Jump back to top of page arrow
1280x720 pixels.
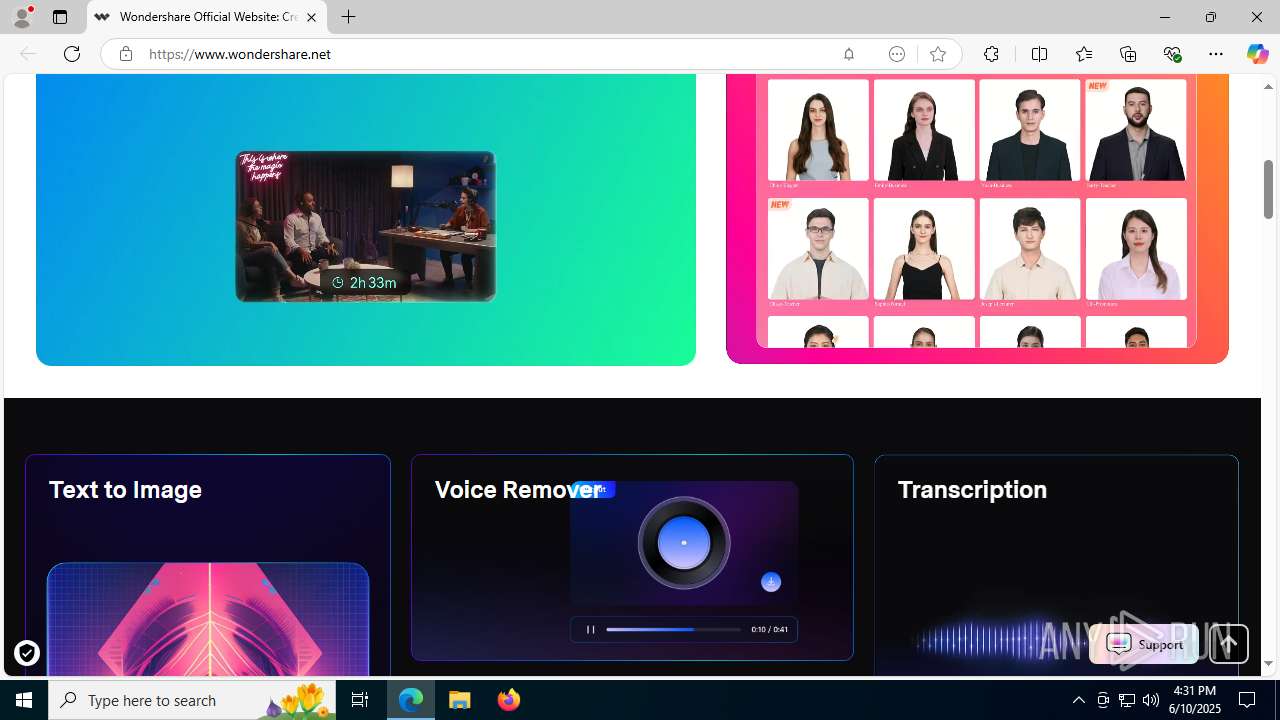click(x=1229, y=645)
